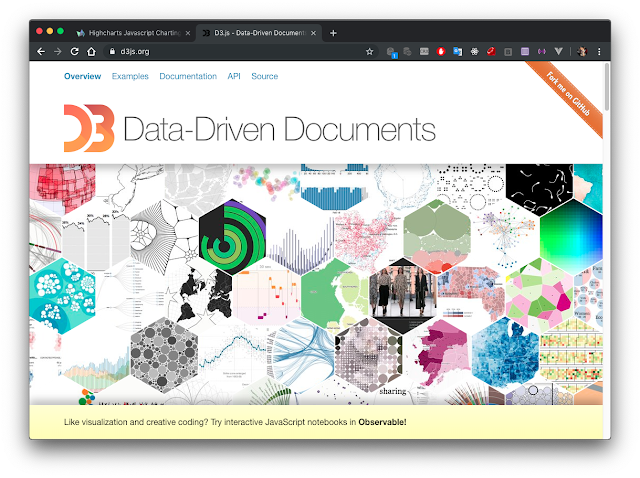640x478 pixels.
Task: Open the network graph hexagon example
Action: [x=505, y=237]
